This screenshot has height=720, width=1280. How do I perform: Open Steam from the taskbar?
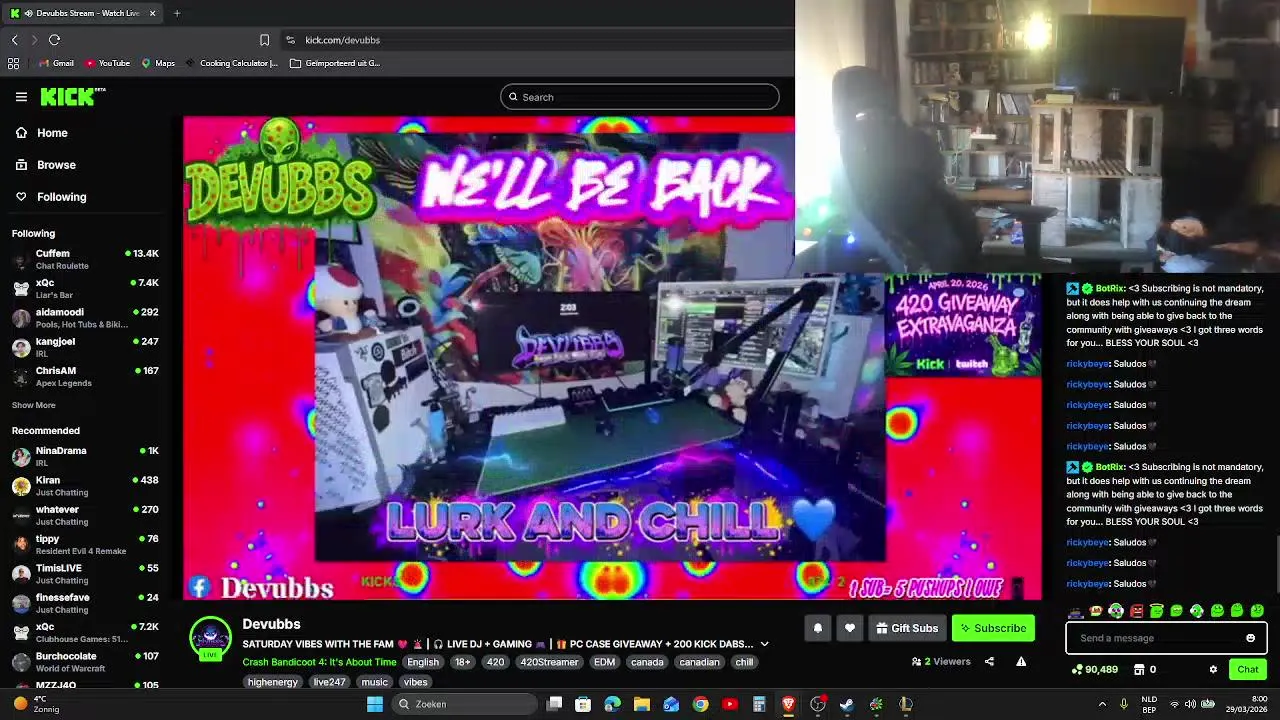[847, 704]
